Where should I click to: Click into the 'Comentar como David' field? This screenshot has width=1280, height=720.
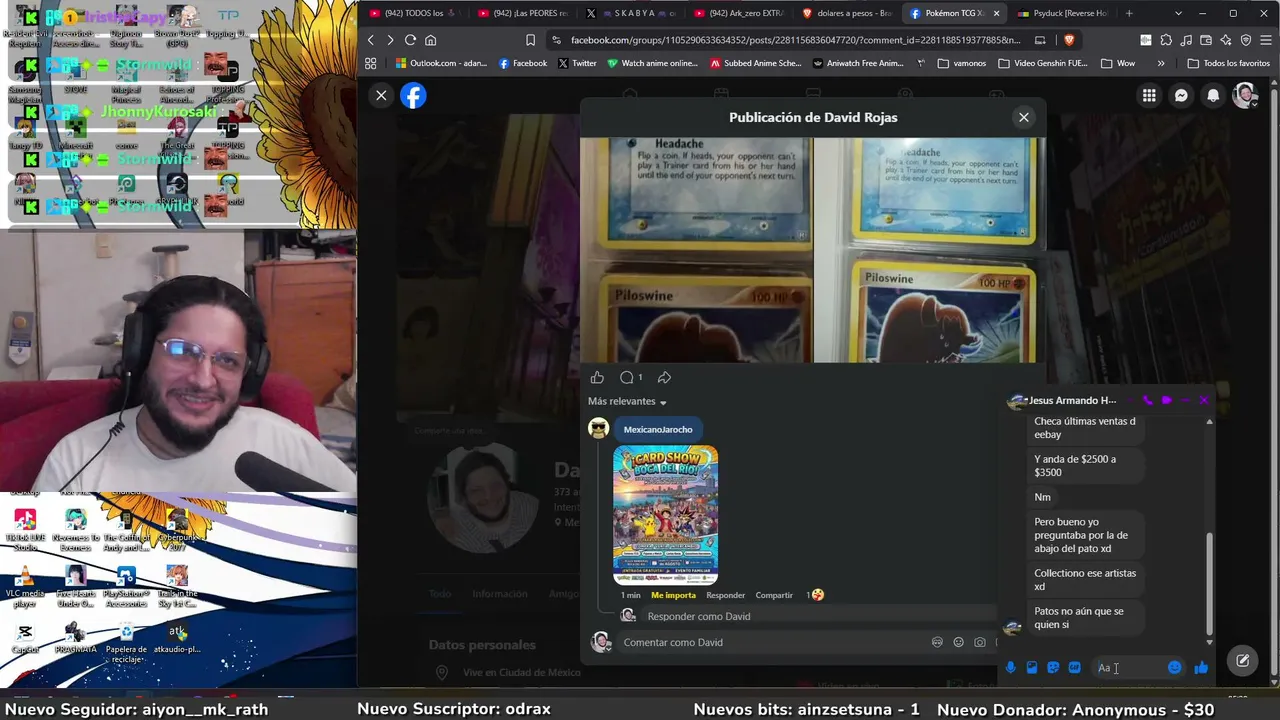pyautogui.click(x=770, y=642)
